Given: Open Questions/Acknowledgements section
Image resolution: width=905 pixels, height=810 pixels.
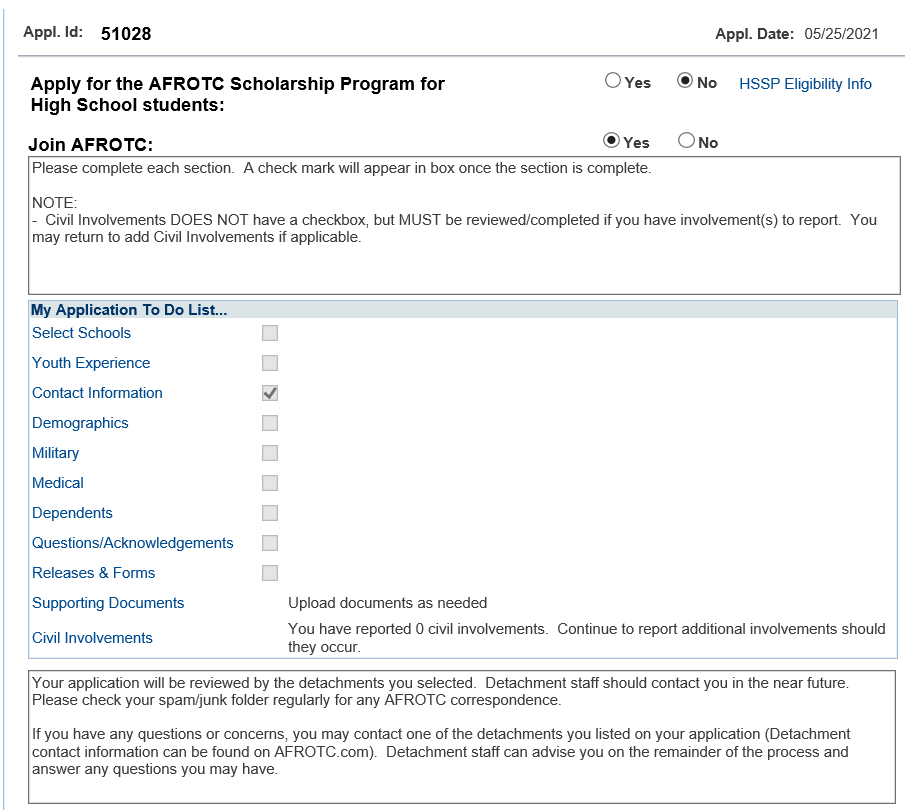Looking at the screenshot, I should tap(132, 543).
